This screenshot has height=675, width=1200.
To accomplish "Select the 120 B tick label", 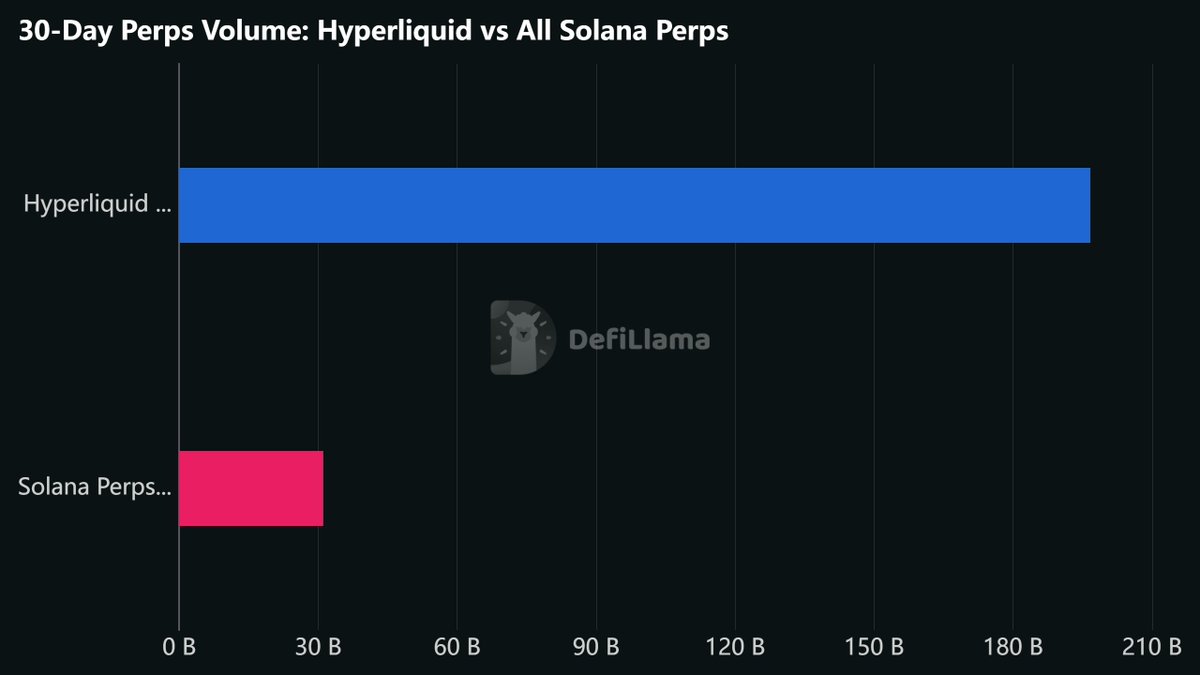I will coord(735,647).
